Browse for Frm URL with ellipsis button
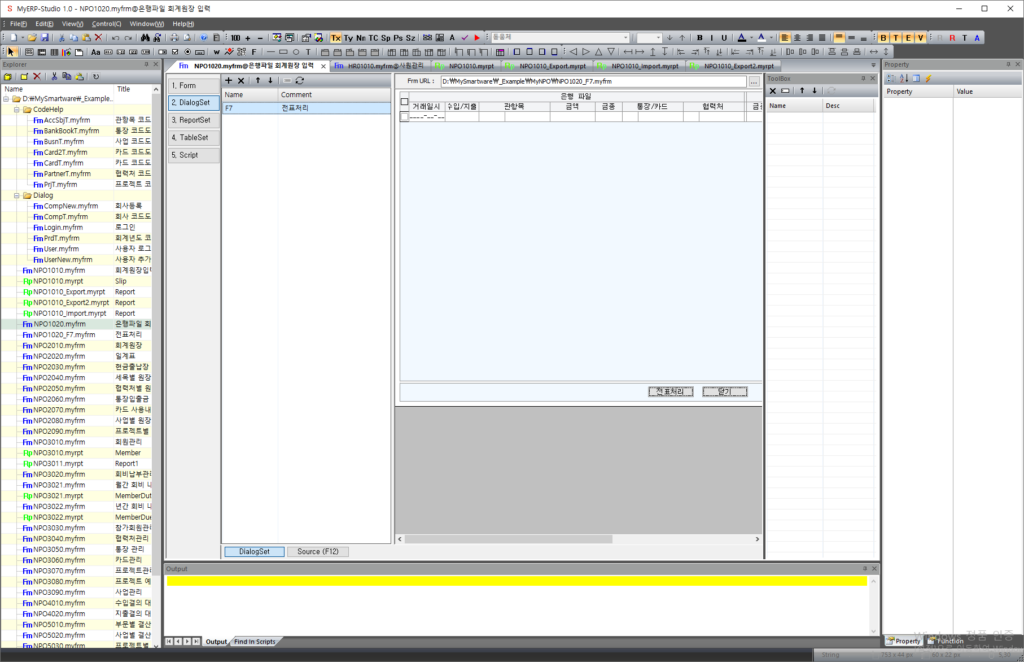The image size is (1024, 662). click(754, 82)
